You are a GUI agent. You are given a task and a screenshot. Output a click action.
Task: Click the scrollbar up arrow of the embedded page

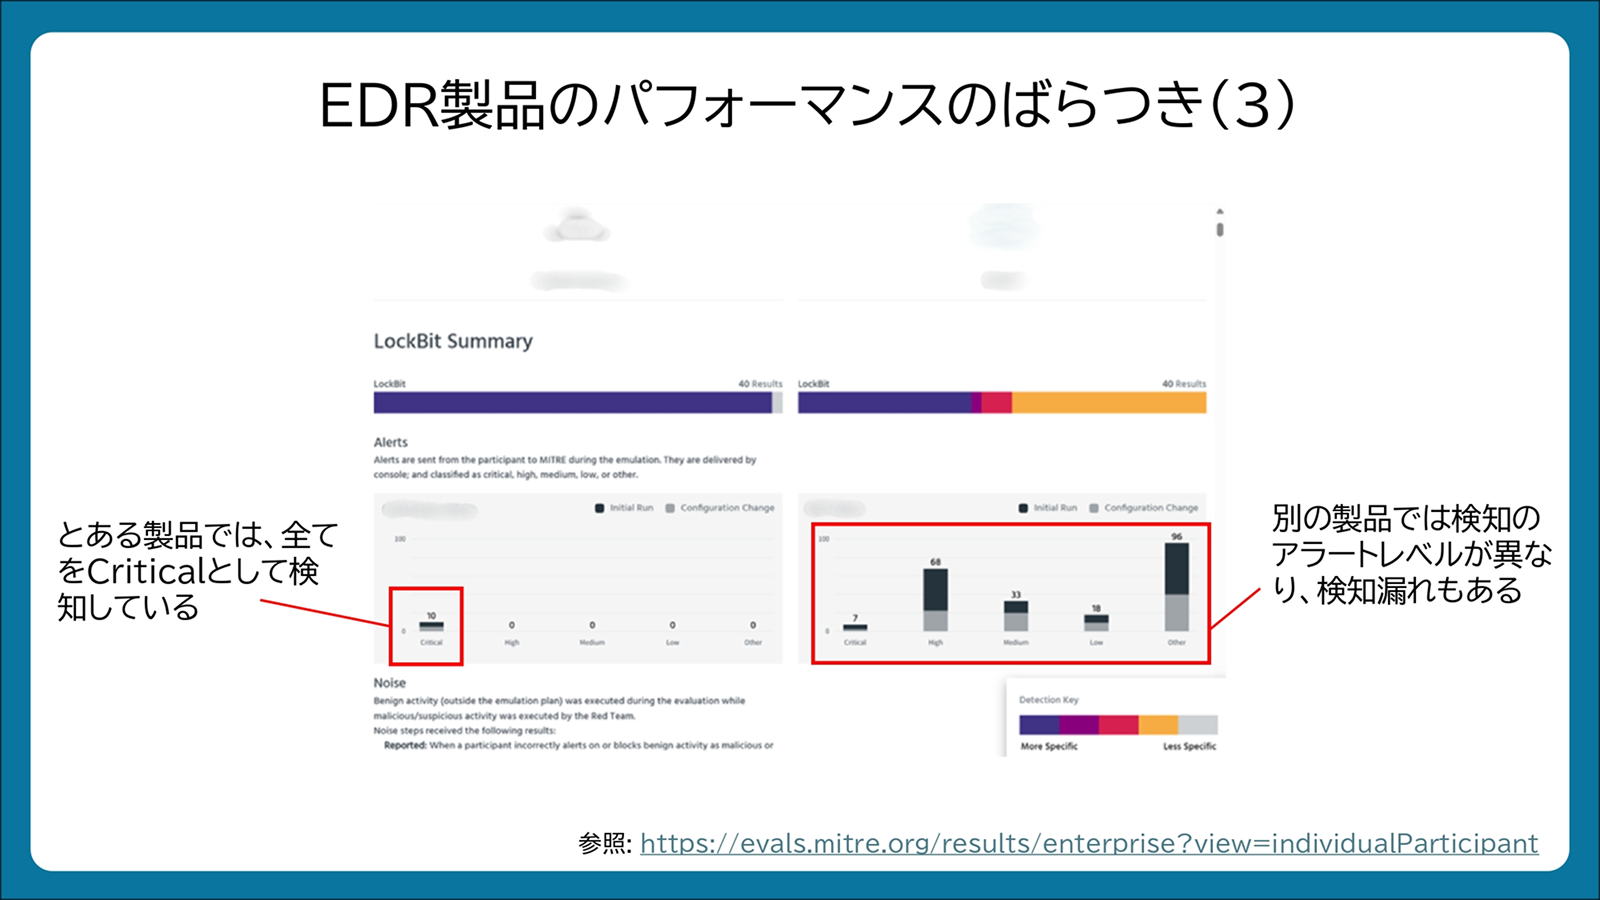(1220, 211)
